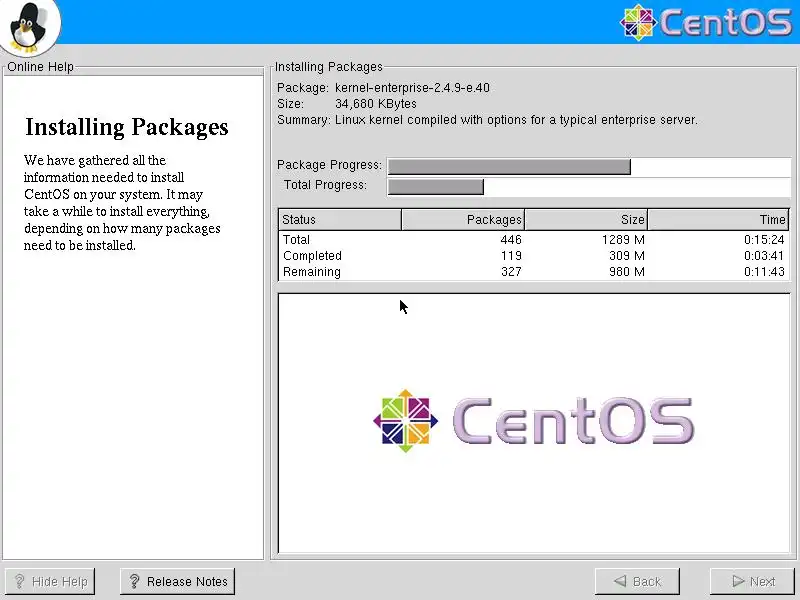Screen dimensions: 800x600
Task: Click the Total row label
Action: (296, 239)
